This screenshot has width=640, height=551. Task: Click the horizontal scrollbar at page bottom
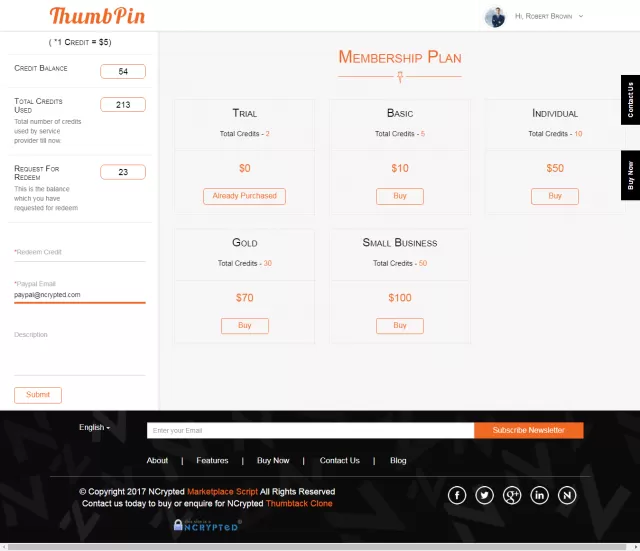coord(317,547)
